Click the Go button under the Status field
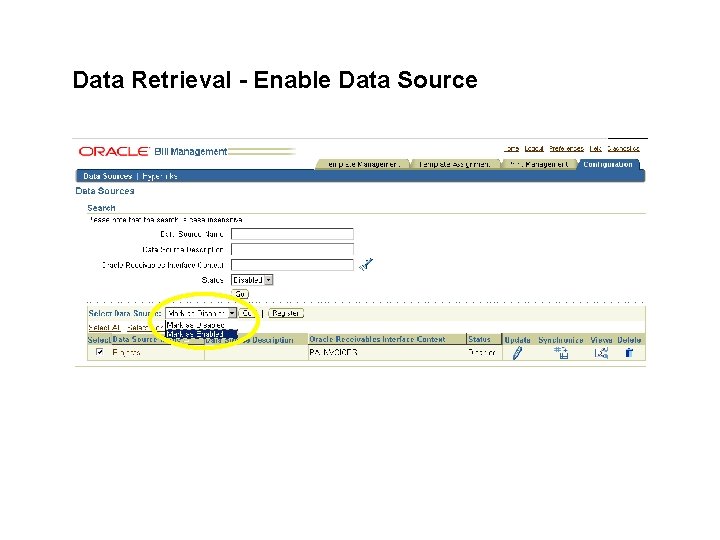The image size is (720, 540). click(240, 294)
